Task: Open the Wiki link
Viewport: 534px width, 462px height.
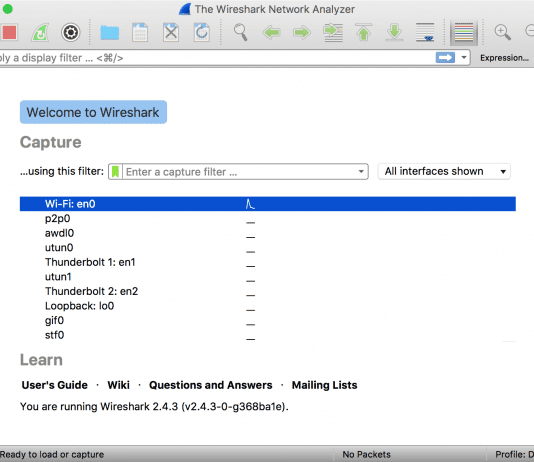Action: [119, 385]
